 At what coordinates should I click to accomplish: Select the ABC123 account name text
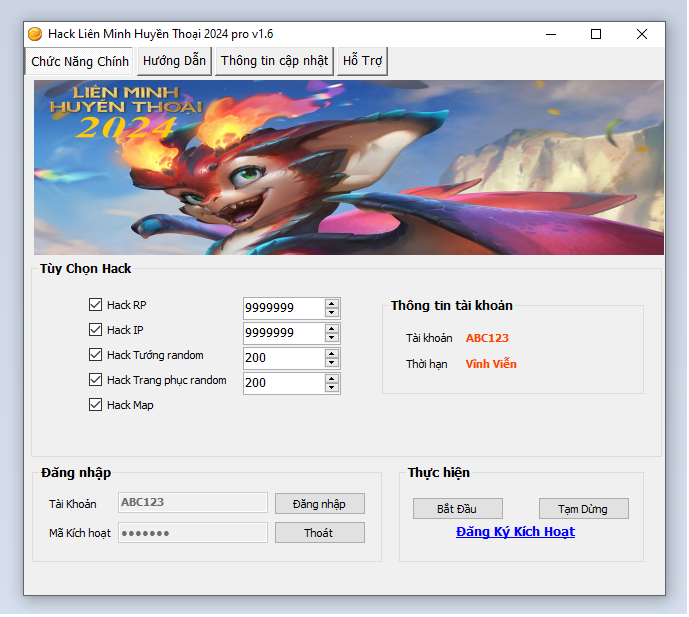coord(487,338)
